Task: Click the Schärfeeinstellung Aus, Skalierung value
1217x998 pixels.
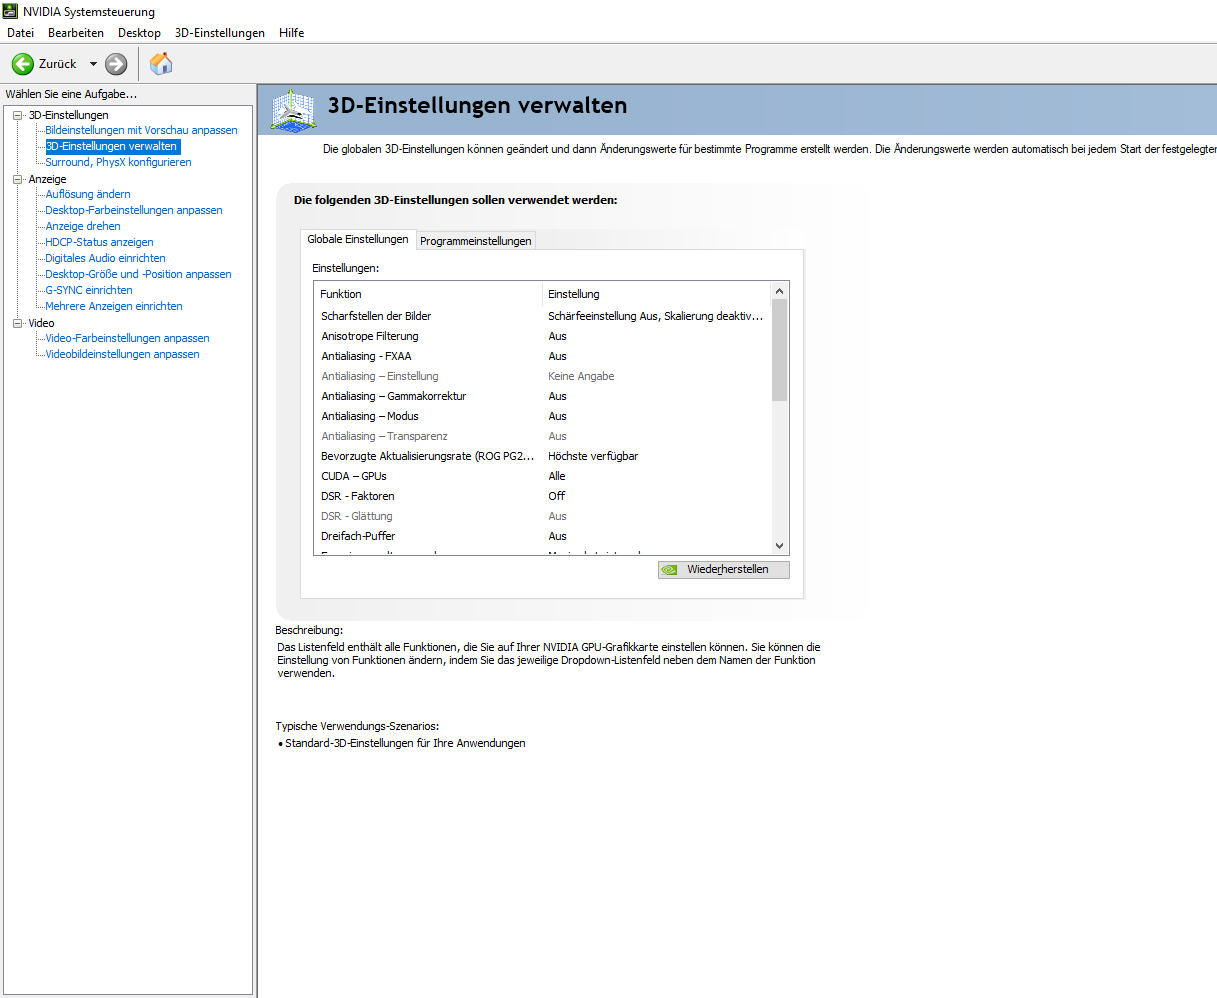Action: (655, 316)
